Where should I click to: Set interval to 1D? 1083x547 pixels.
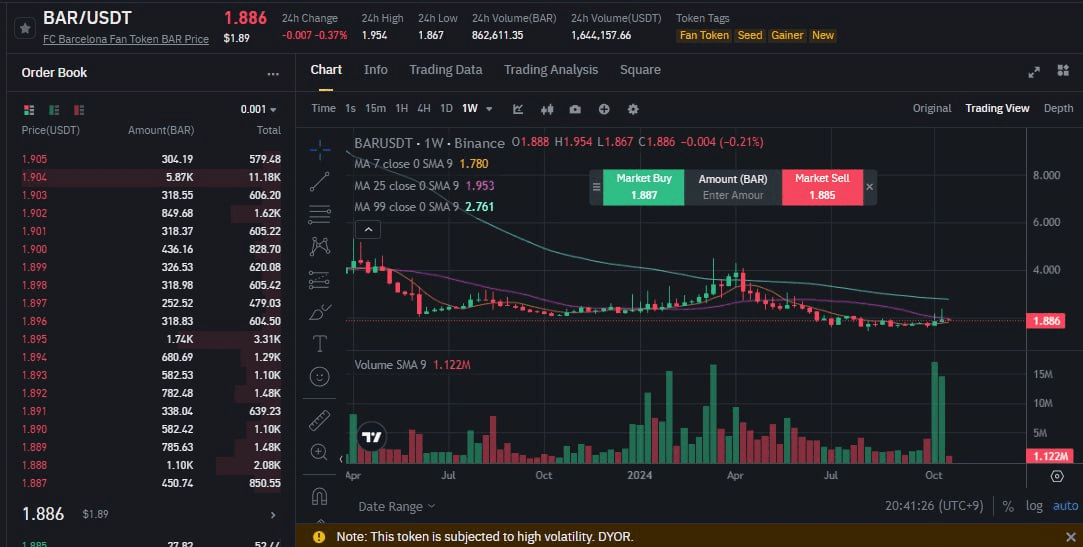[446, 108]
